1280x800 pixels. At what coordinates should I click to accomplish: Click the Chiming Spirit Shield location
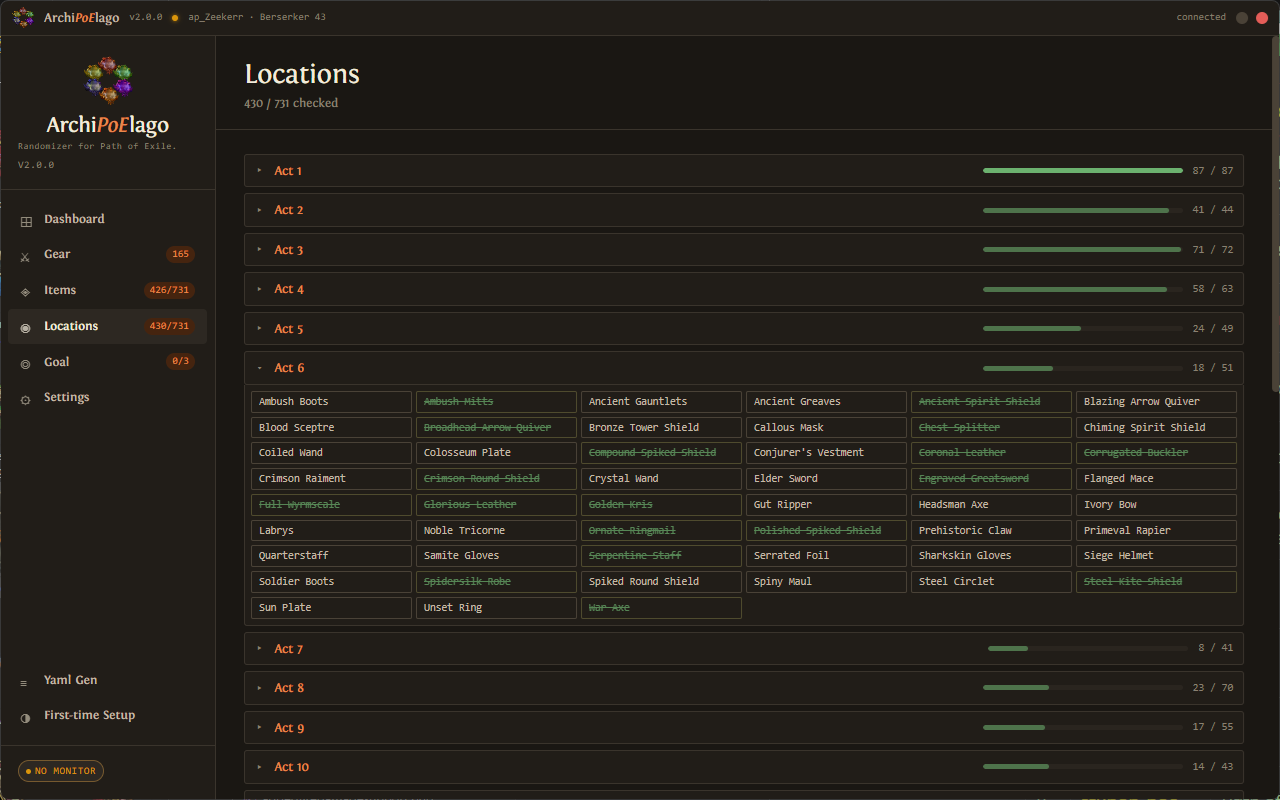pyautogui.click(x=1156, y=428)
